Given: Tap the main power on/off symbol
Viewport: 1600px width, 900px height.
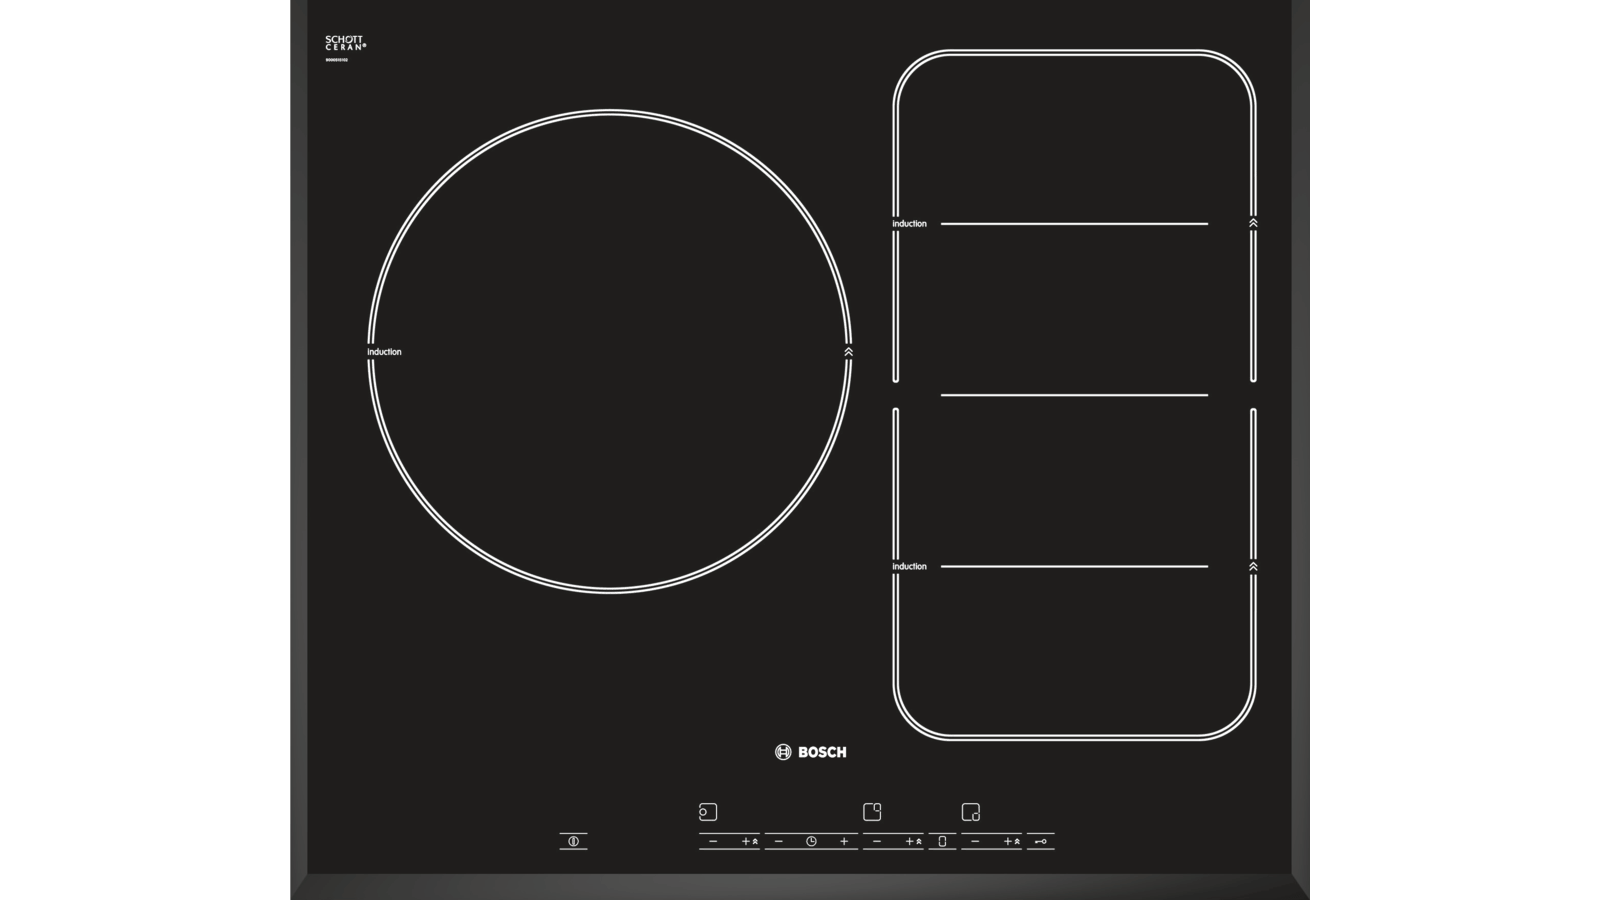Looking at the screenshot, I should (x=573, y=841).
